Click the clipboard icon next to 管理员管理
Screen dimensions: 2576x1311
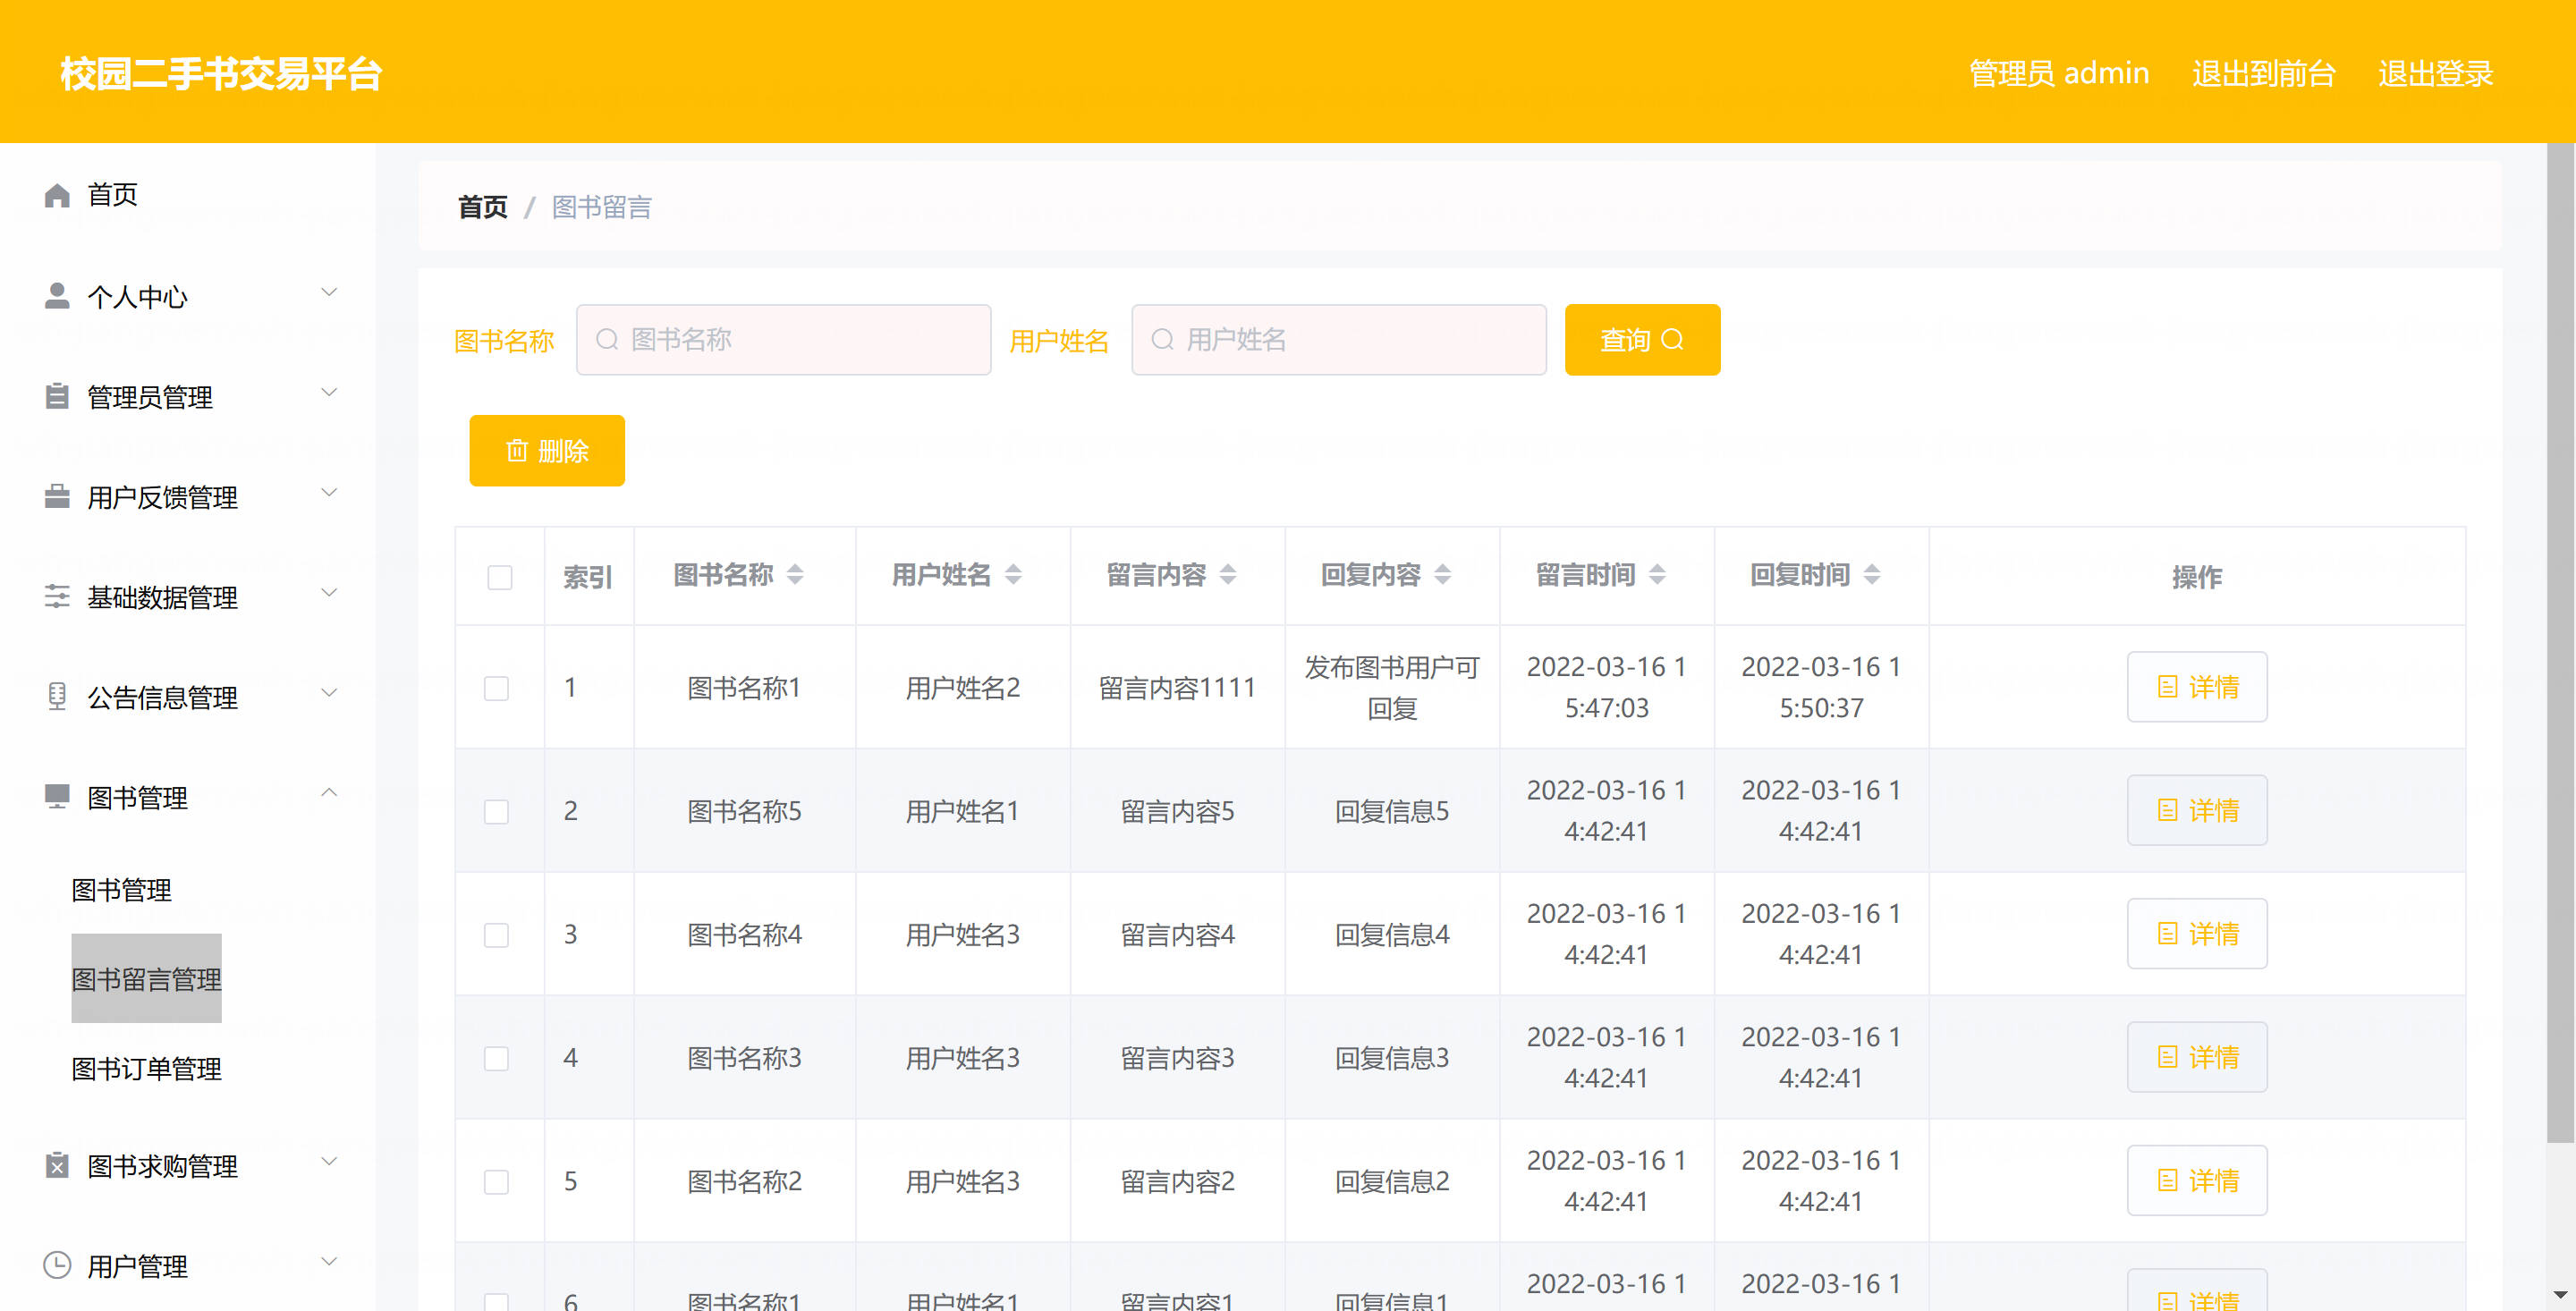pos(57,396)
